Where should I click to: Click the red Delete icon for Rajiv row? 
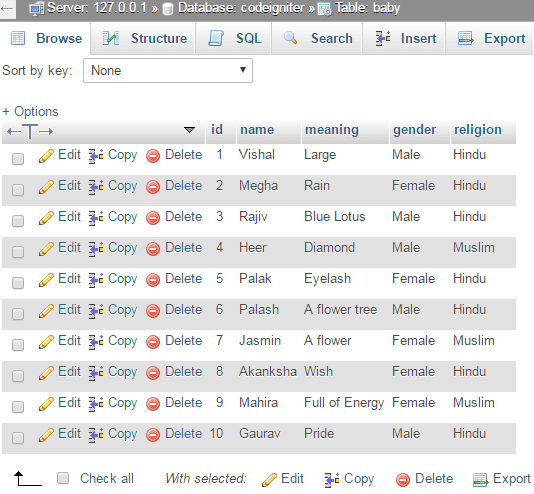(x=153, y=218)
